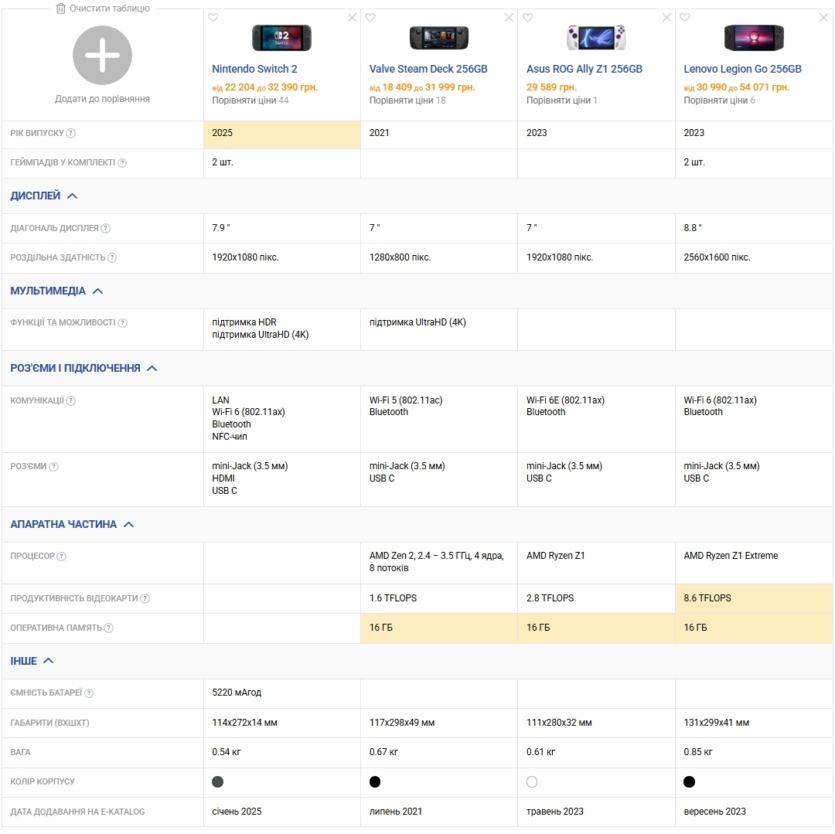This screenshot has height=834, width=835.
Task: Open help icon for ГЕЙМПАДІВ У КОМПЛЕКТІ
Action: coord(122,162)
